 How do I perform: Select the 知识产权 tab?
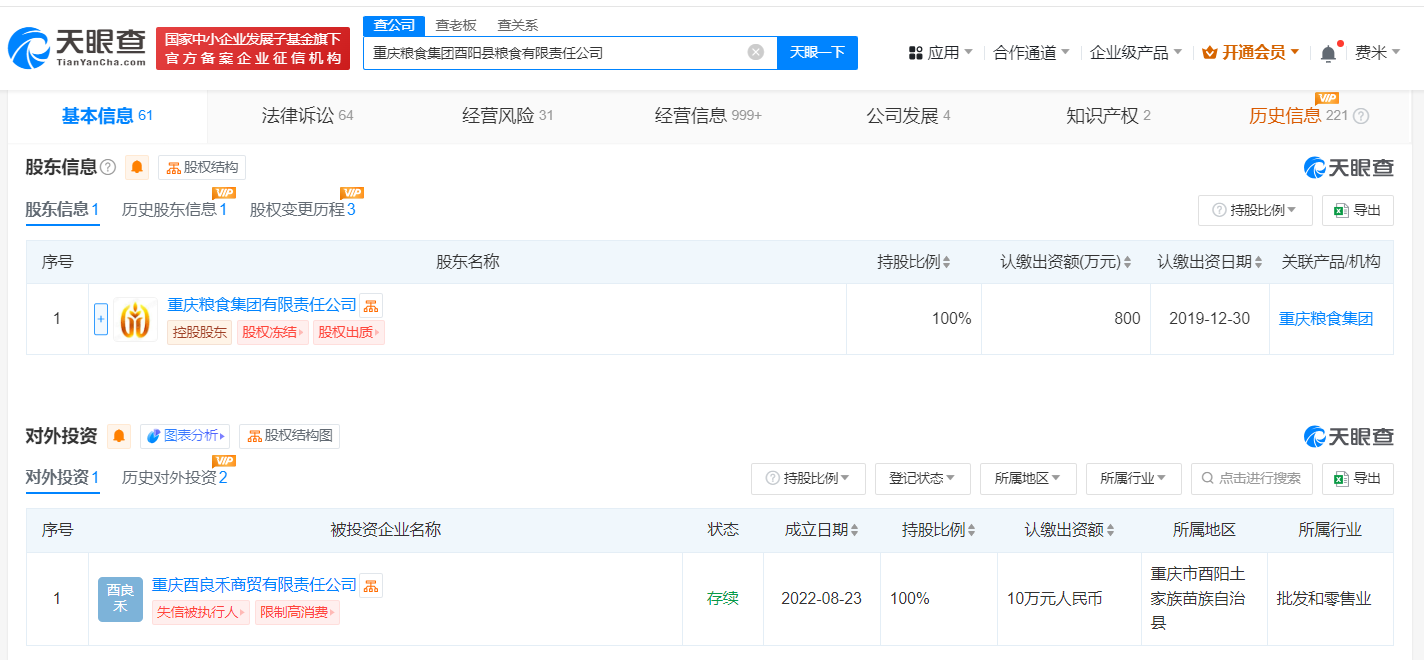click(x=1108, y=116)
